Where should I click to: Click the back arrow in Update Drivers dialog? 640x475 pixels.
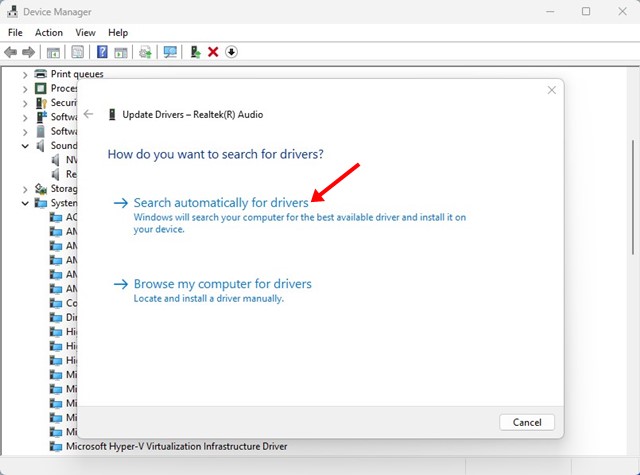click(x=88, y=114)
